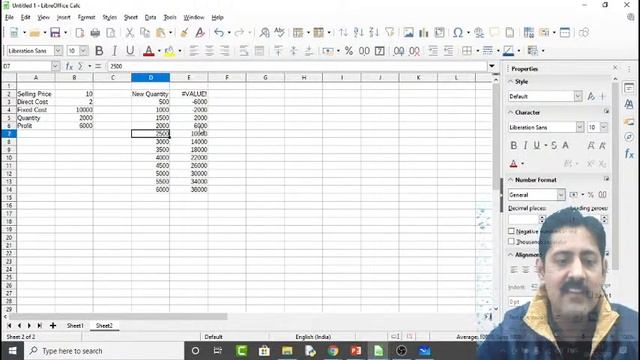
Task: Open the sidebar Navigator compass icon
Action: (x=629, y=137)
